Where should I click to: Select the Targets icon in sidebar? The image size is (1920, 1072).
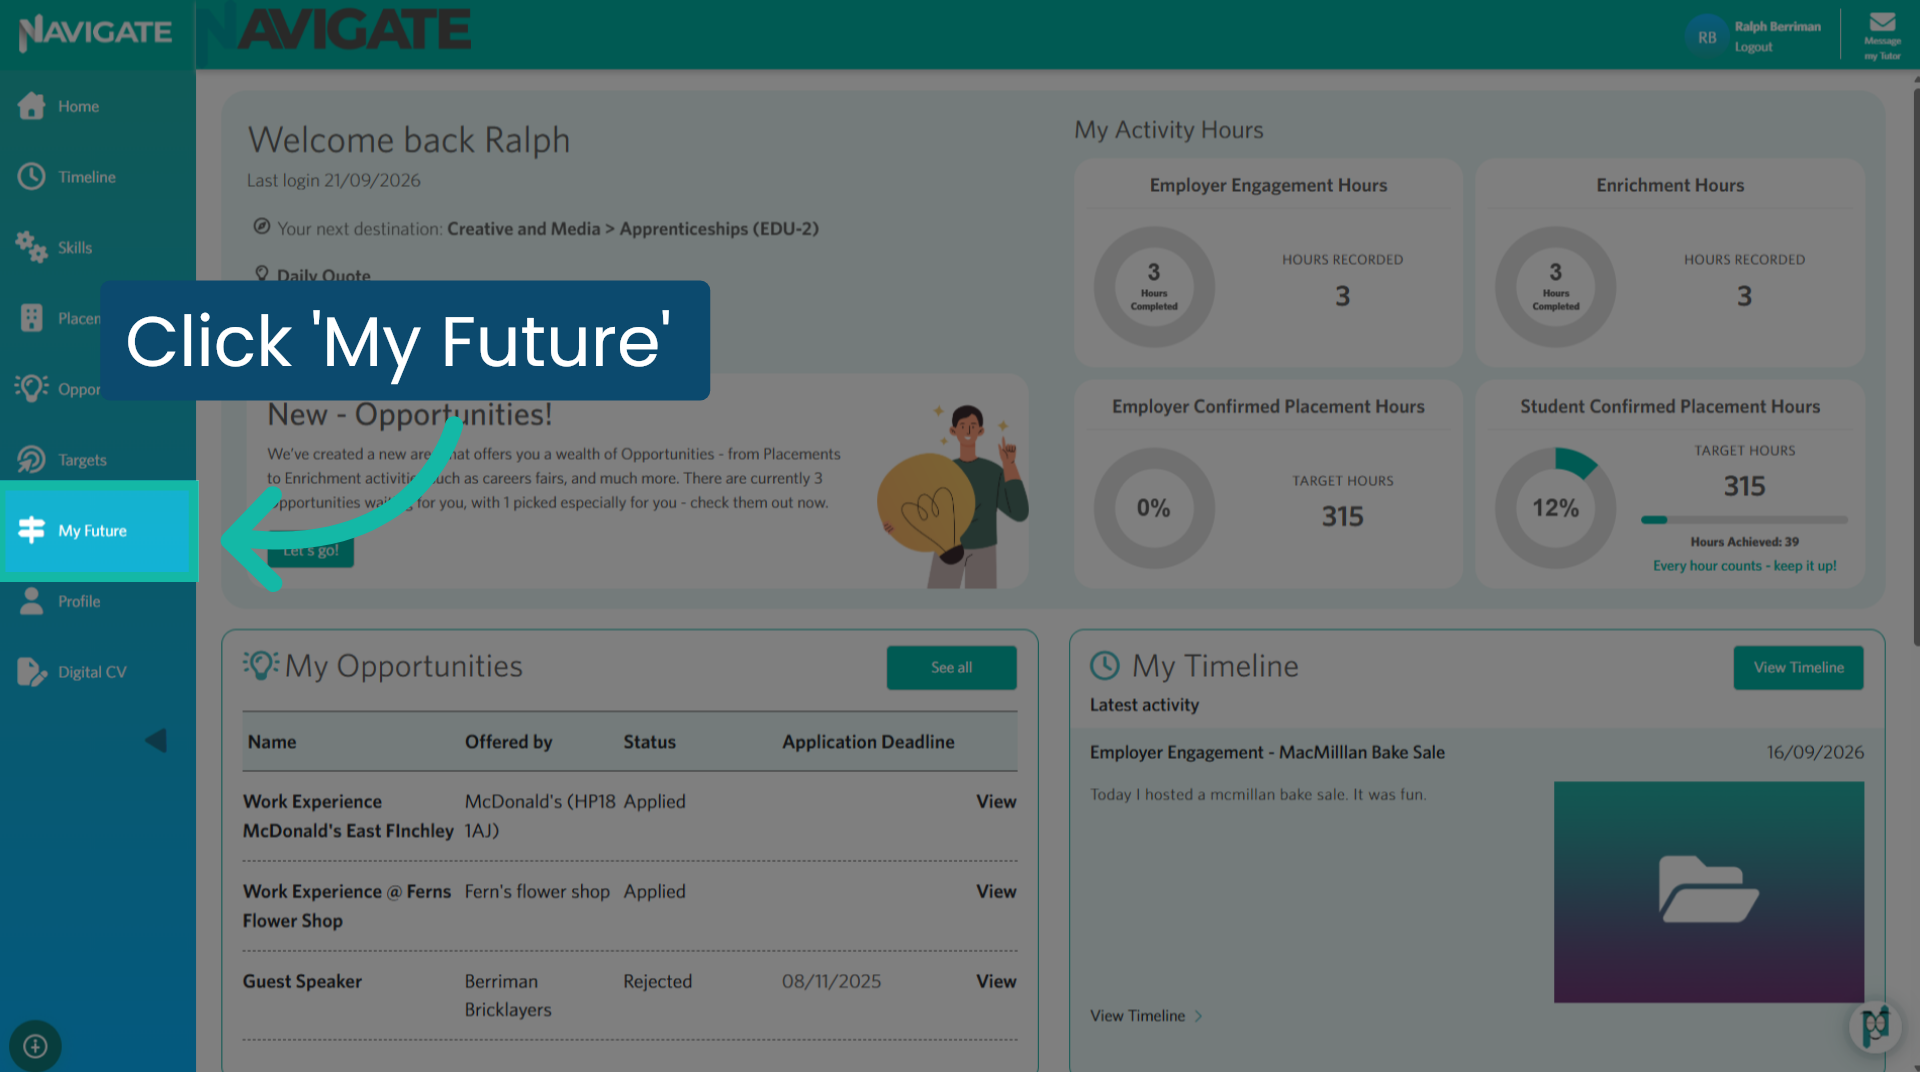(x=31, y=459)
